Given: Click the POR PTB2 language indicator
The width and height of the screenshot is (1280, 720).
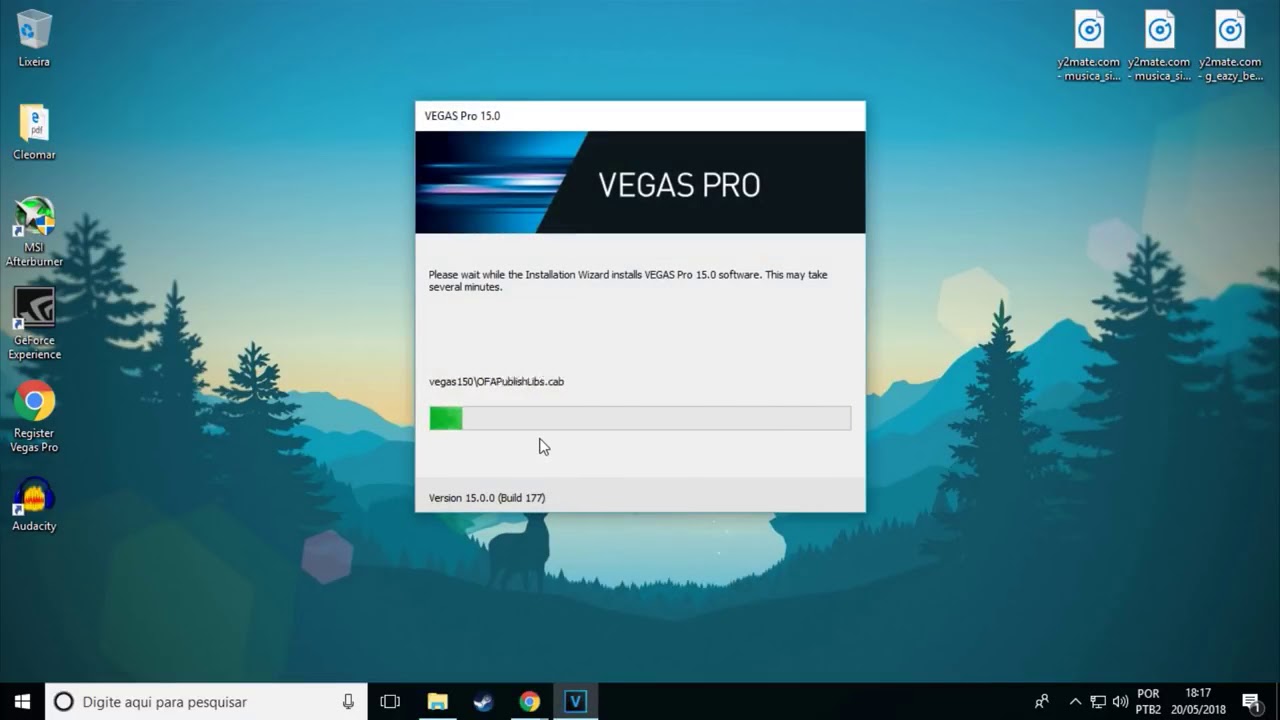Looking at the screenshot, I should click(1148, 702).
